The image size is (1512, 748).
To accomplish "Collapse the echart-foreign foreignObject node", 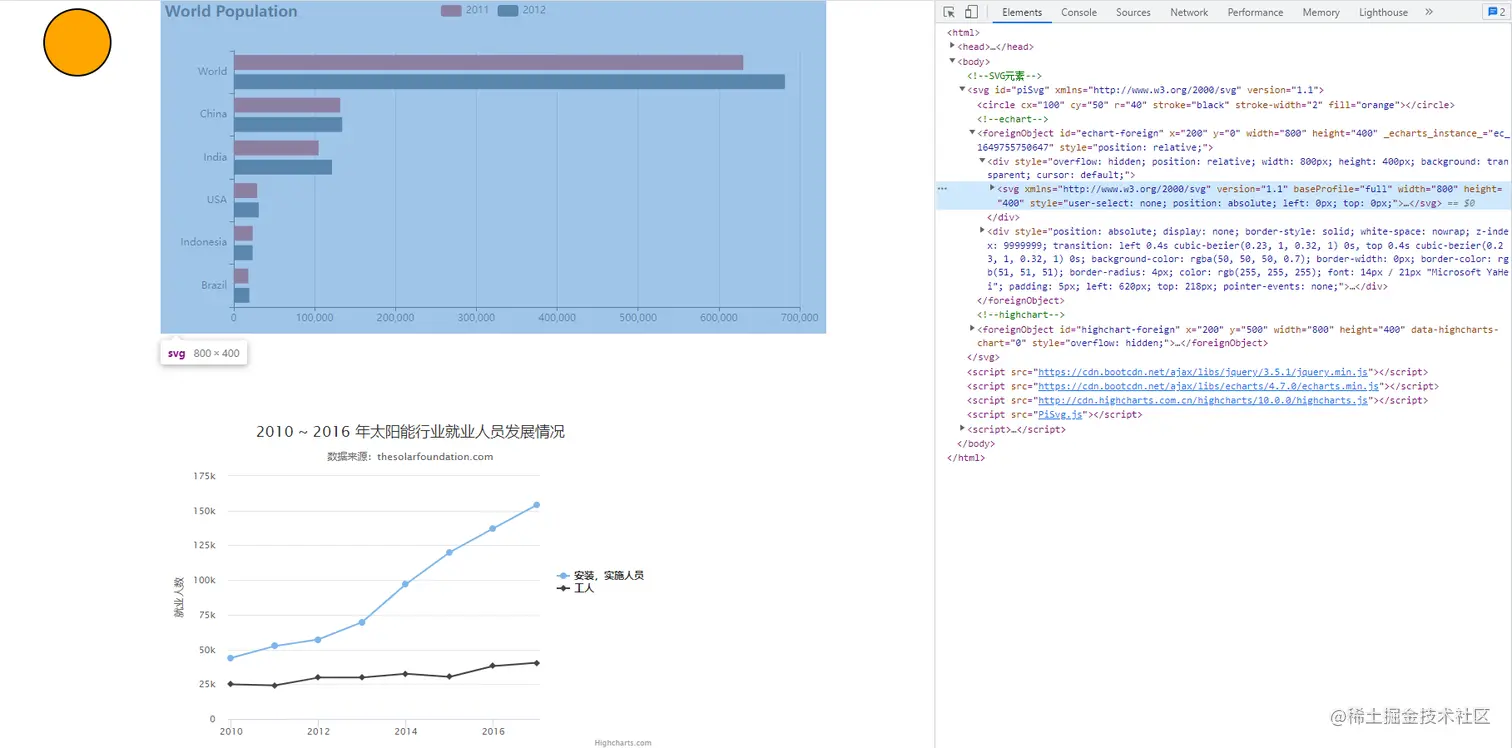I will [x=972, y=132].
